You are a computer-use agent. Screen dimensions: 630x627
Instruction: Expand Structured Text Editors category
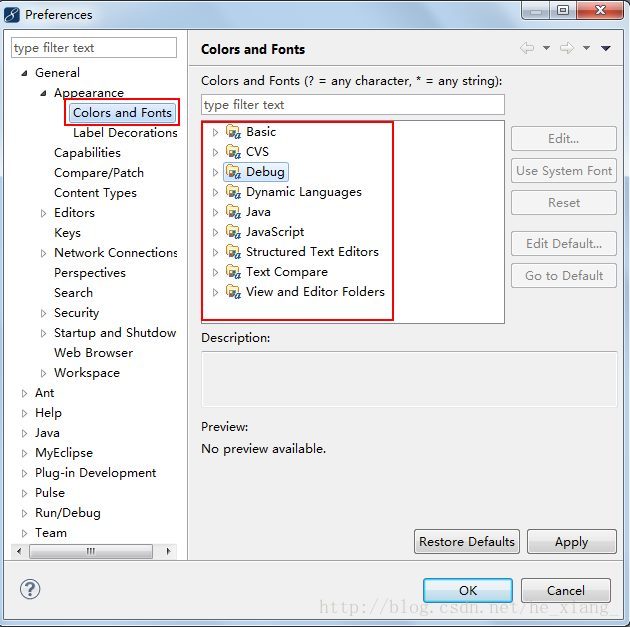pos(215,252)
